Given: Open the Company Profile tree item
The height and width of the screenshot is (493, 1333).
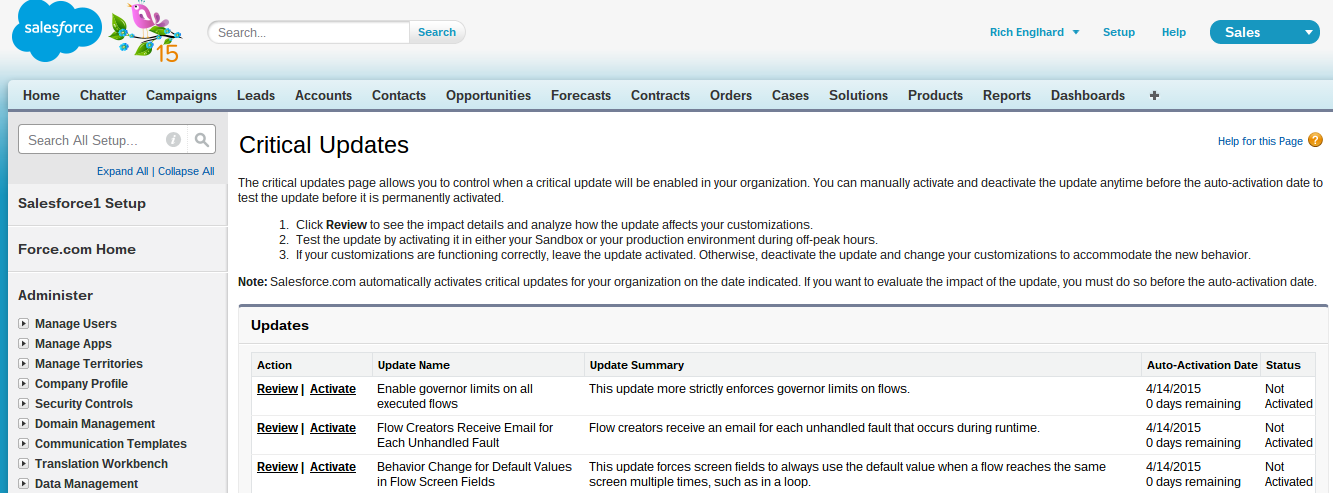Looking at the screenshot, I should pyautogui.click(x=81, y=384).
